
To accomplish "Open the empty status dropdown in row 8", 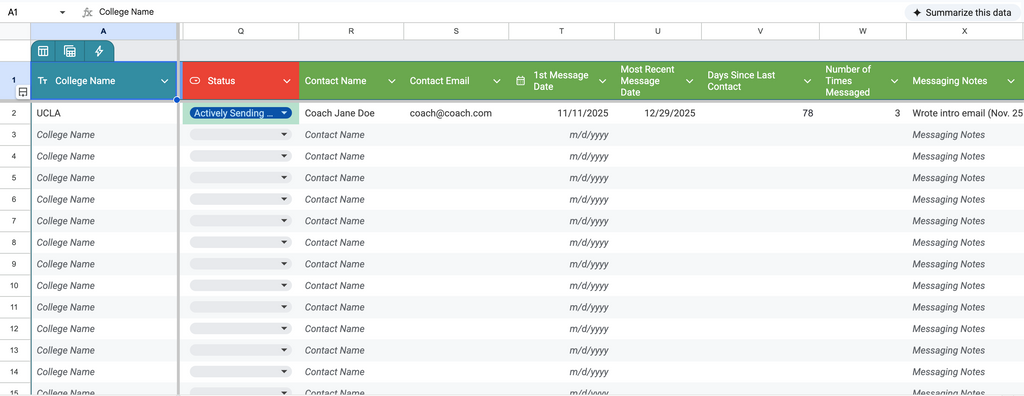I will pyautogui.click(x=240, y=242).
